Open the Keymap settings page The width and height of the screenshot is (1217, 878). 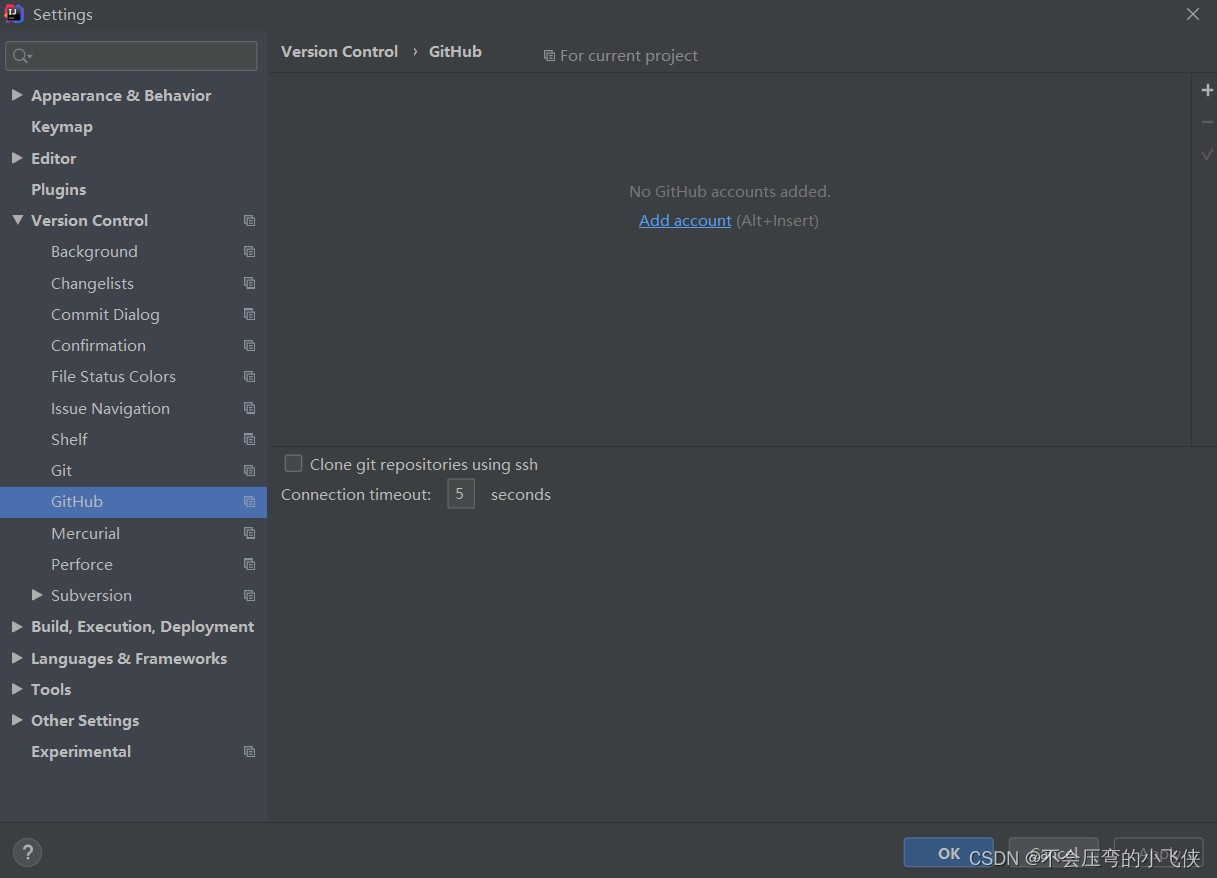[x=62, y=127]
